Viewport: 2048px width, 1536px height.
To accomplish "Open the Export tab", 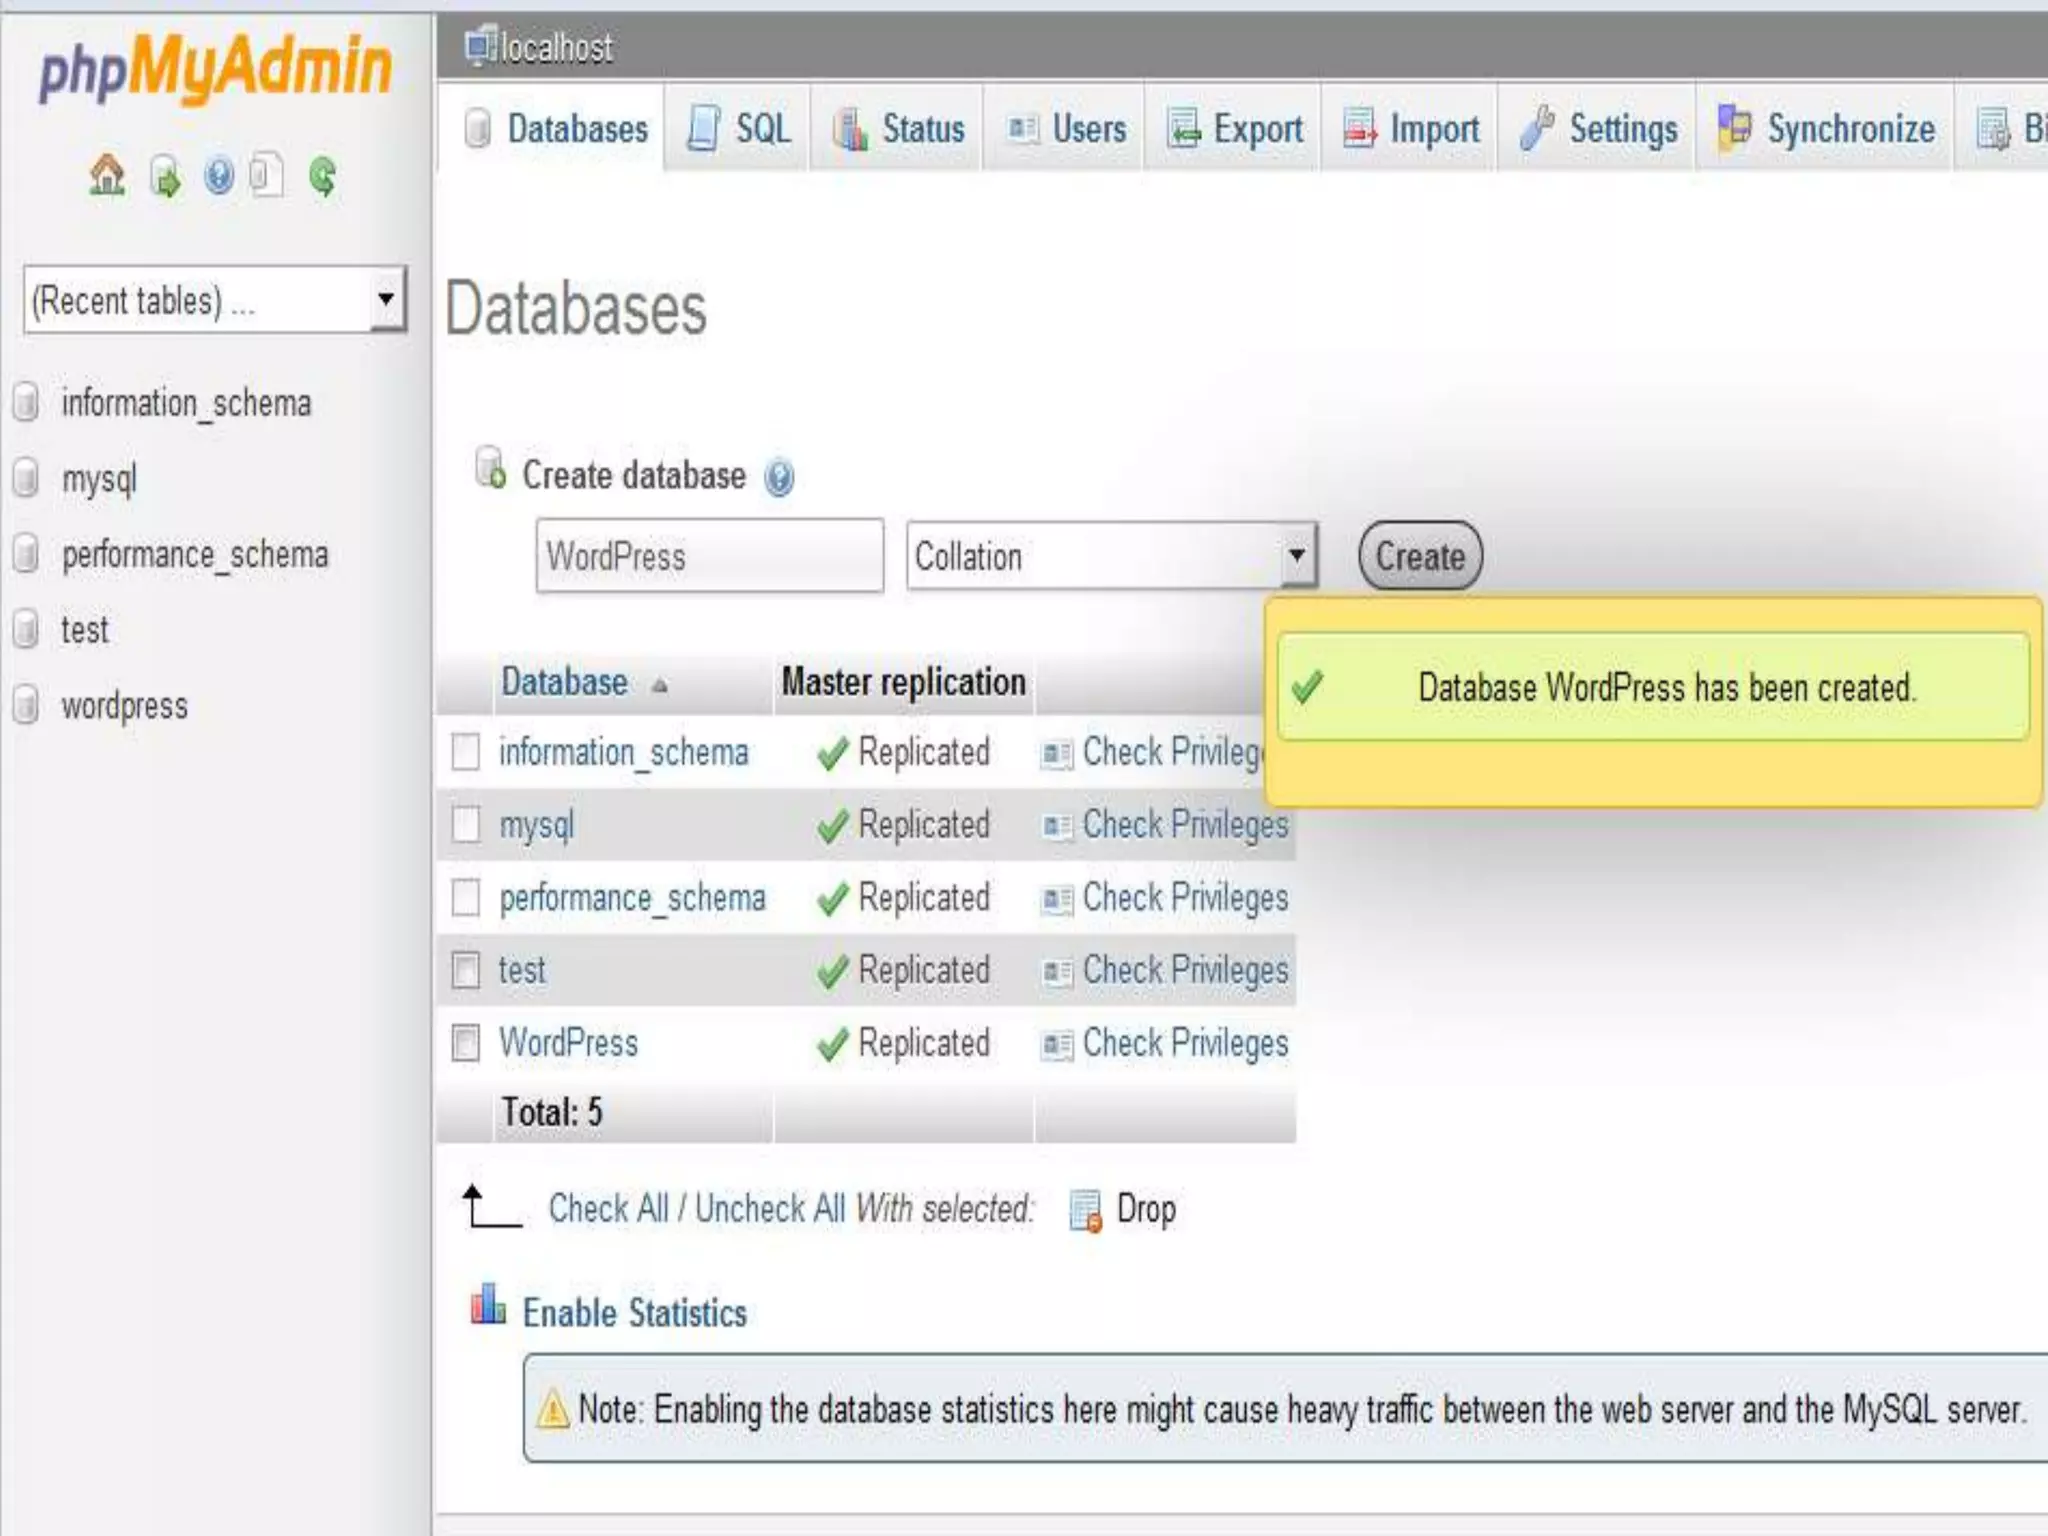I will pos(1235,129).
